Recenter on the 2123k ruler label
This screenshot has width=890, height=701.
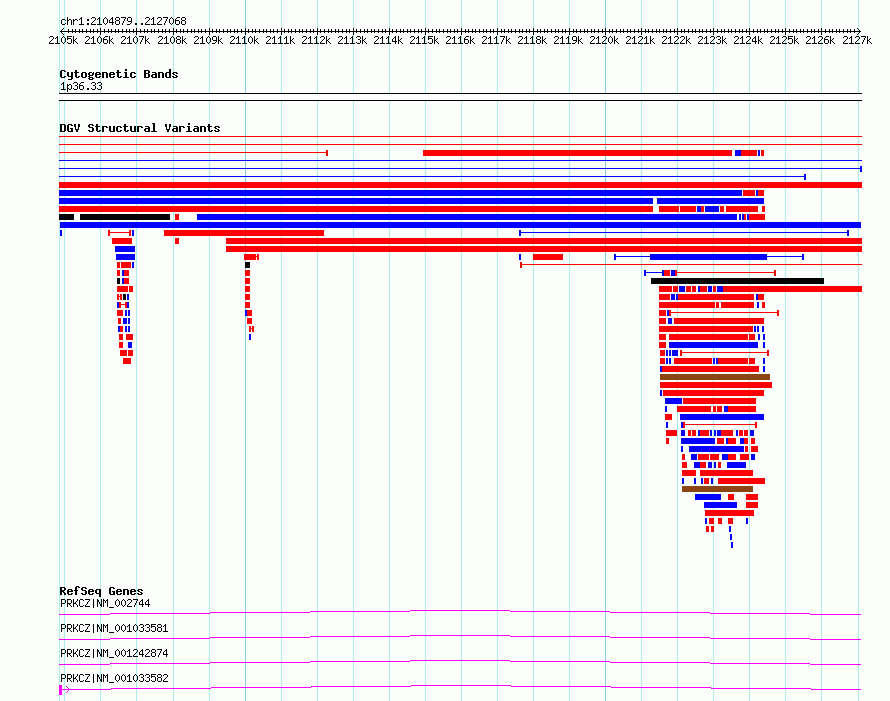point(712,40)
